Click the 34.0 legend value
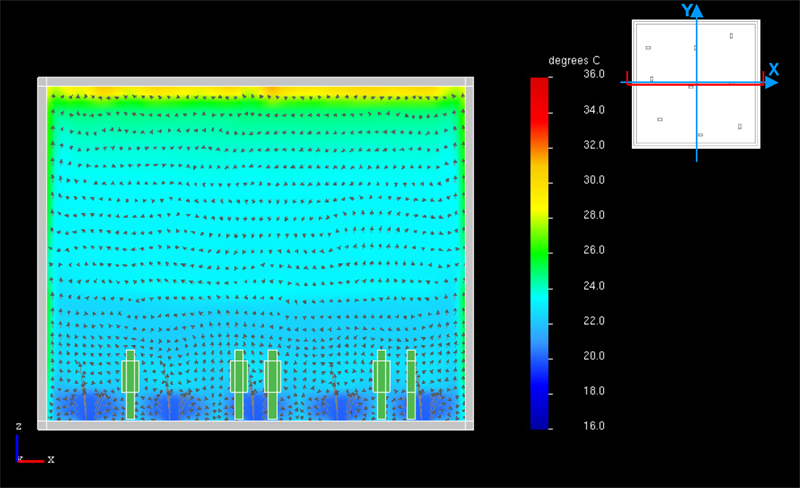This screenshot has height=488, width=800. pyautogui.click(x=594, y=110)
